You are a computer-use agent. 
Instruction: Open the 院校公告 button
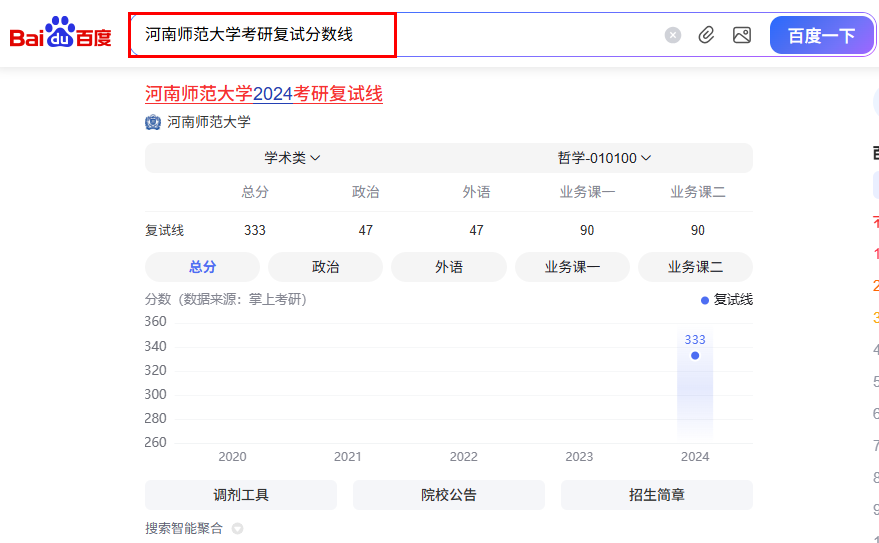click(449, 495)
